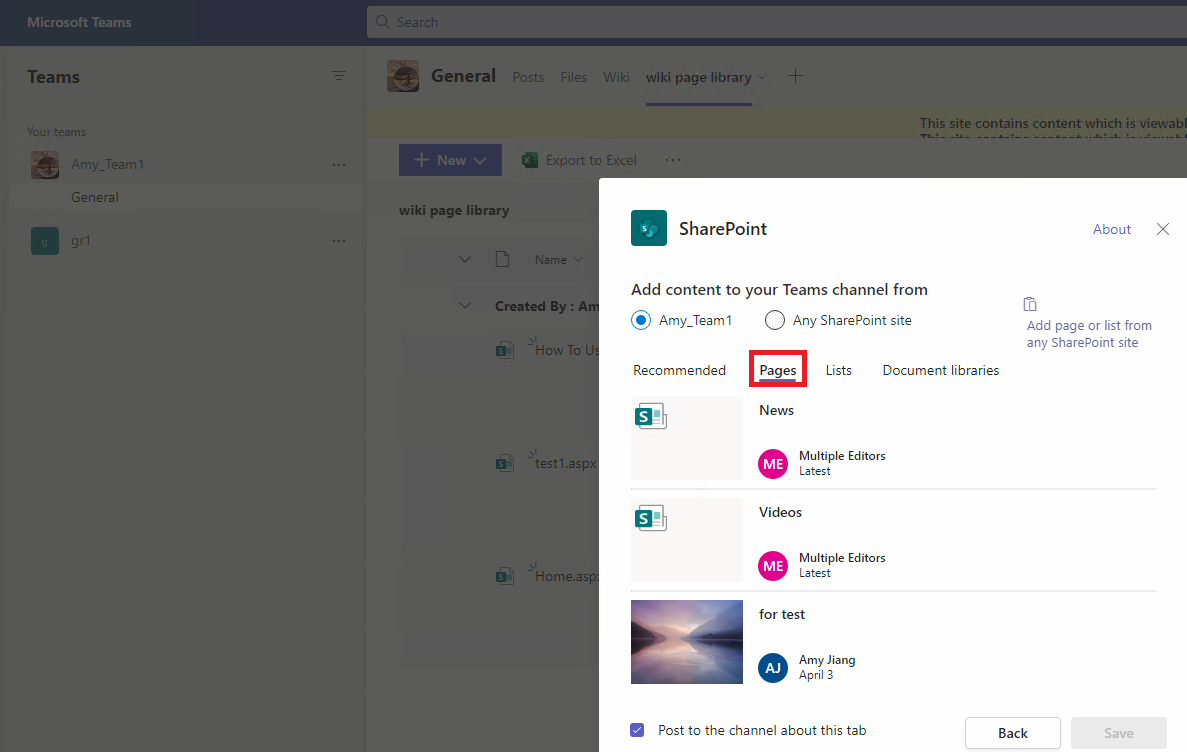Open more options for gr1 team
This screenshot has width=1187, height=752.
click(x=338, y=241)
